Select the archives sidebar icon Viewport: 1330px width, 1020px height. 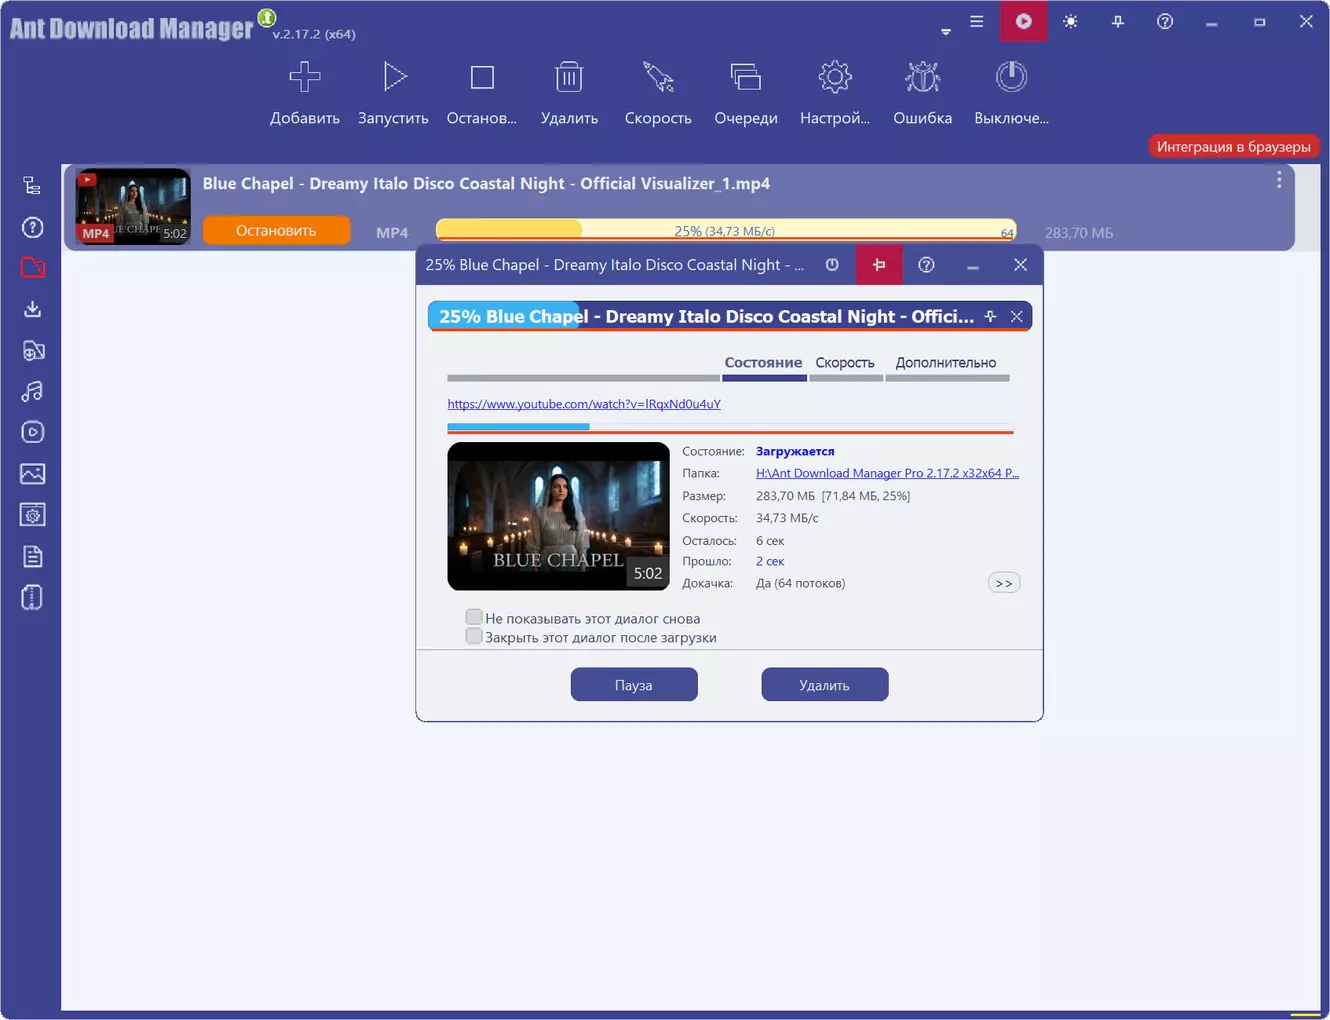click(32, 597)
